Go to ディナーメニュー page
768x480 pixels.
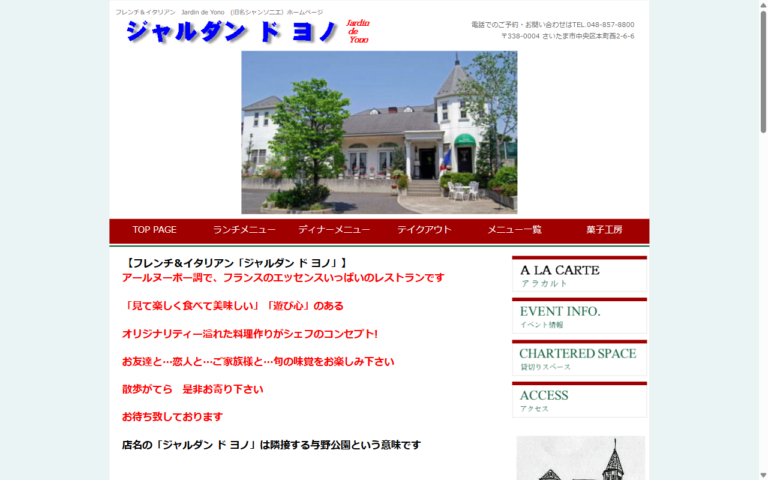pos(334,230)
